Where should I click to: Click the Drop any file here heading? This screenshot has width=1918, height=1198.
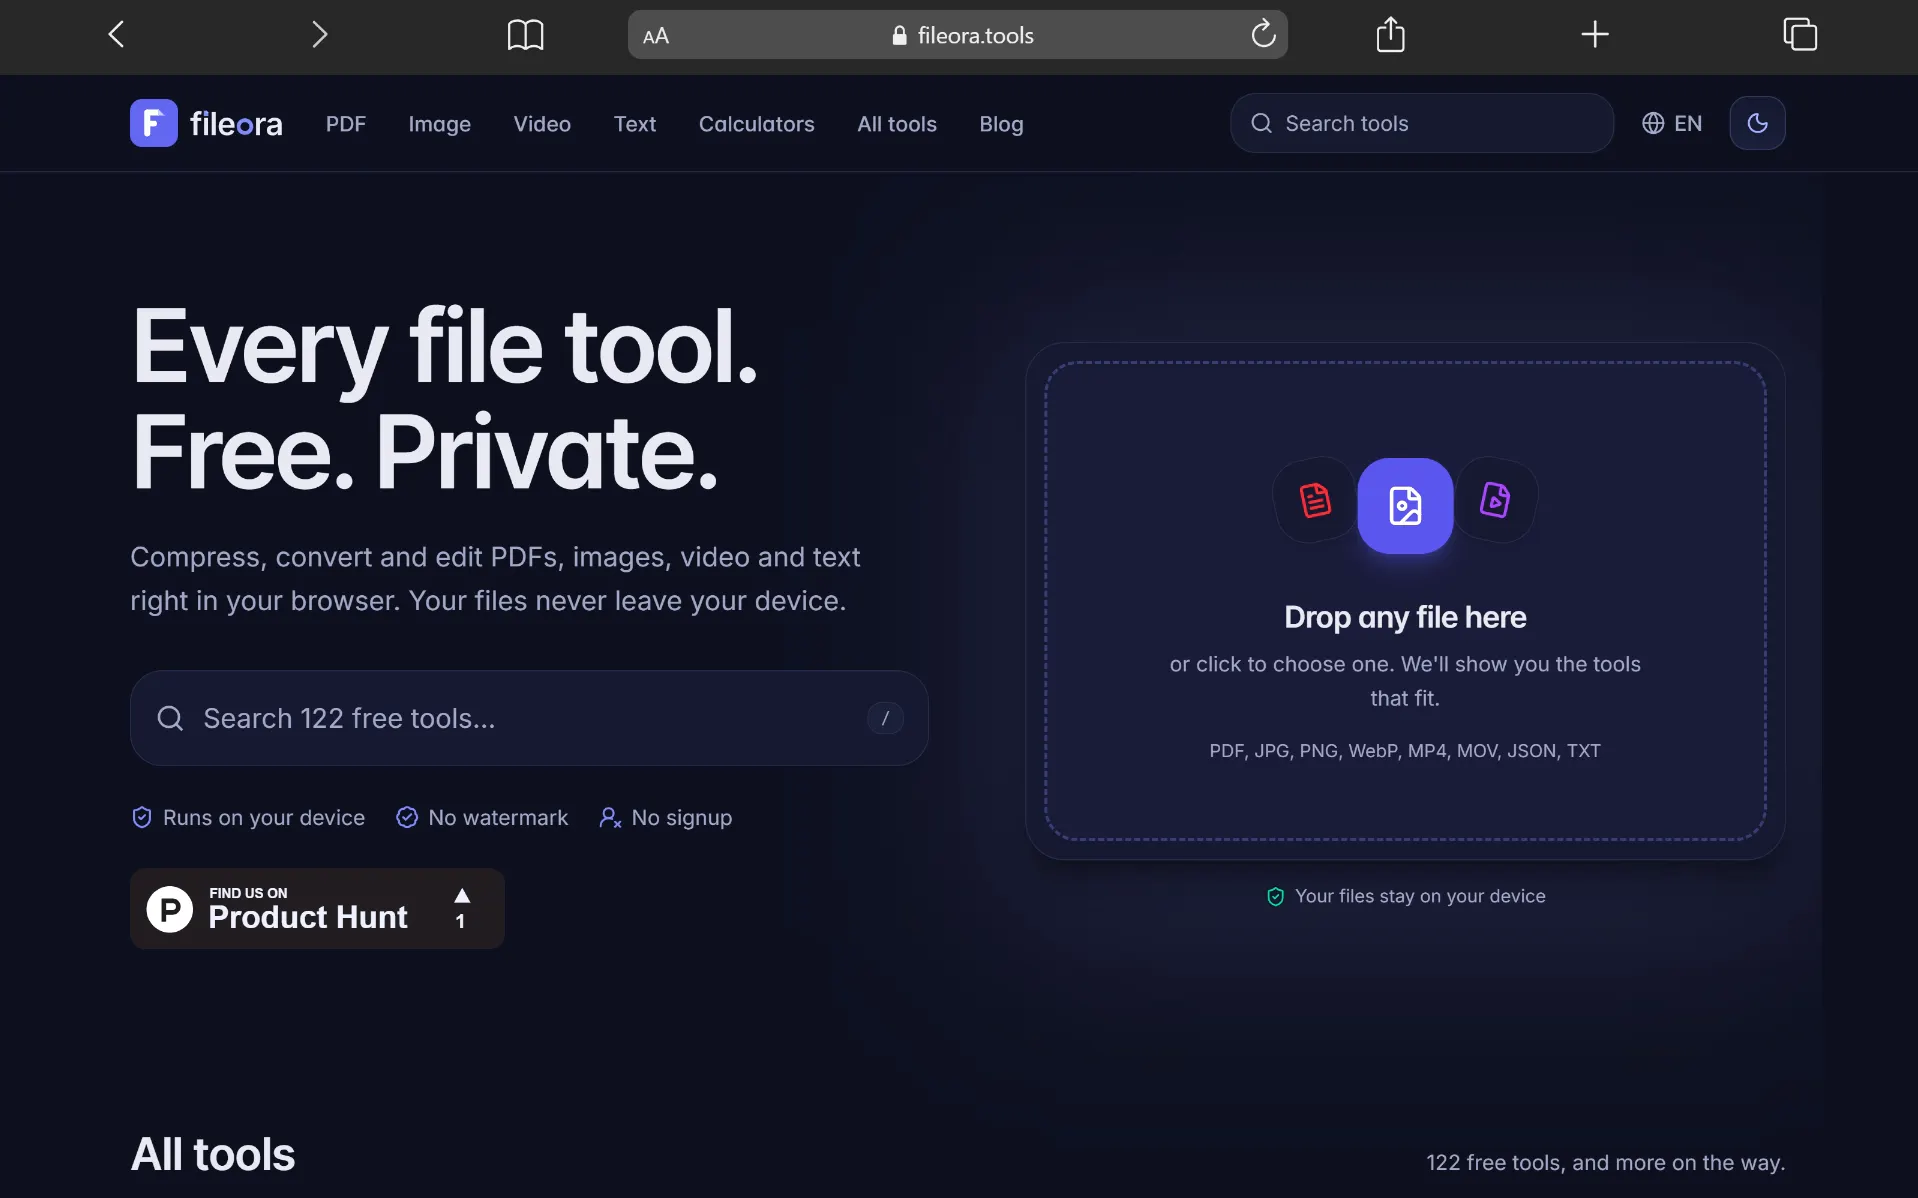tap(1405, 617)
